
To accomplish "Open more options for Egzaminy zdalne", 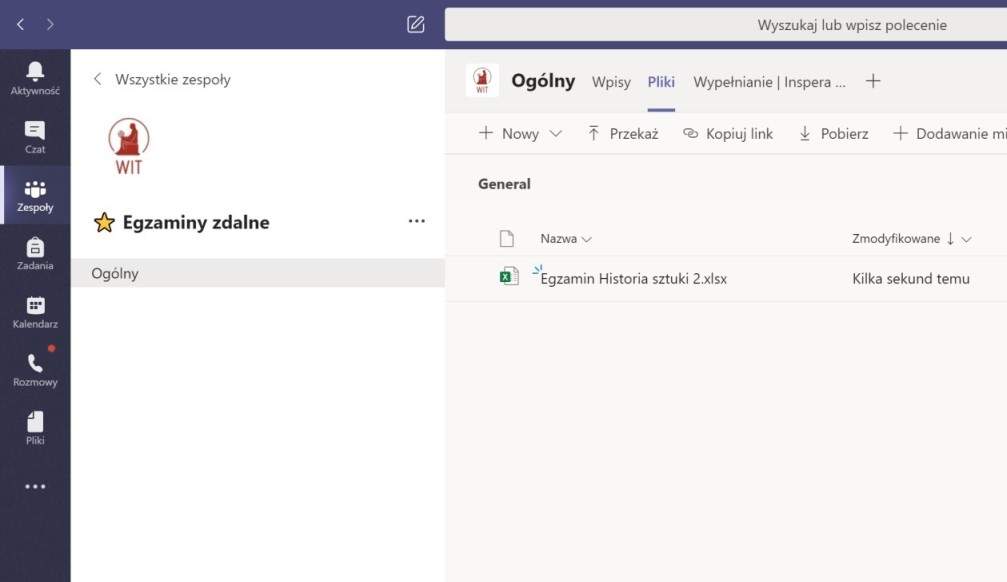I will [x=417, y=221].
